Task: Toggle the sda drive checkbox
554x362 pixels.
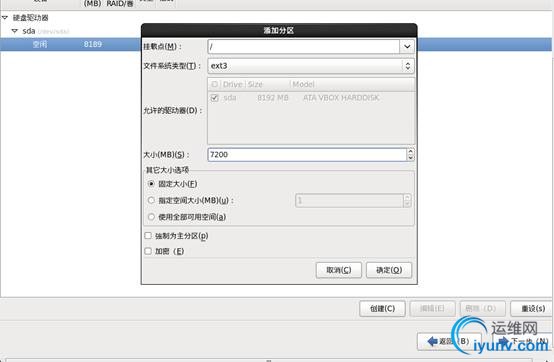Action: (x=214, y=98)
